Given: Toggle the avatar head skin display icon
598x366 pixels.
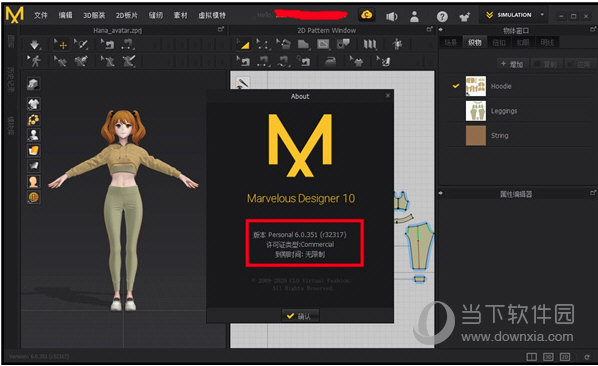Looking at the screenshot, I should (34, 181).
